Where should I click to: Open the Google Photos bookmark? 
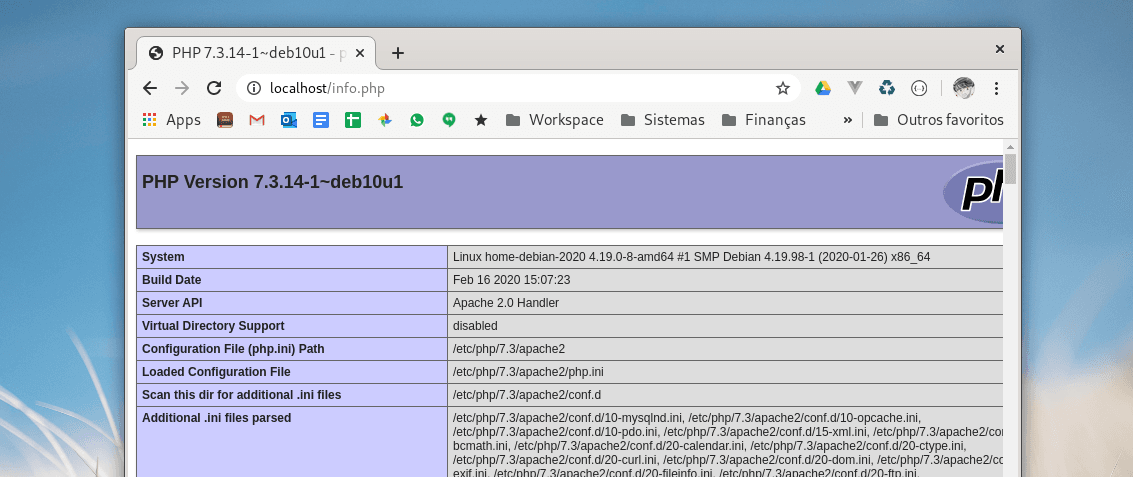[385, 120]
